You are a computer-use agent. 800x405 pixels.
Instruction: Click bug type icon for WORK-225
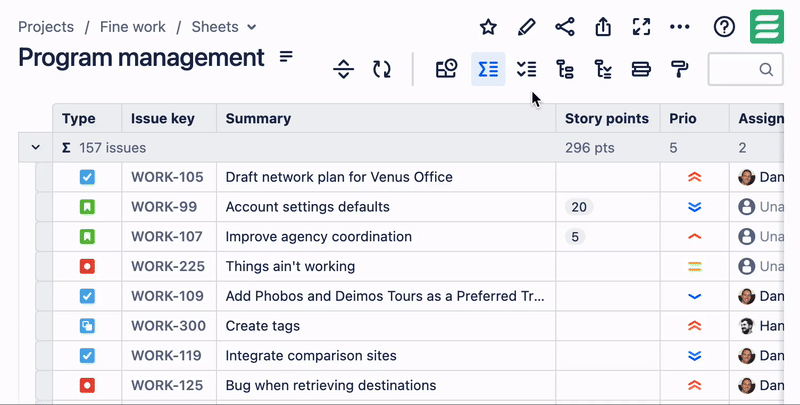click(87, 266)
